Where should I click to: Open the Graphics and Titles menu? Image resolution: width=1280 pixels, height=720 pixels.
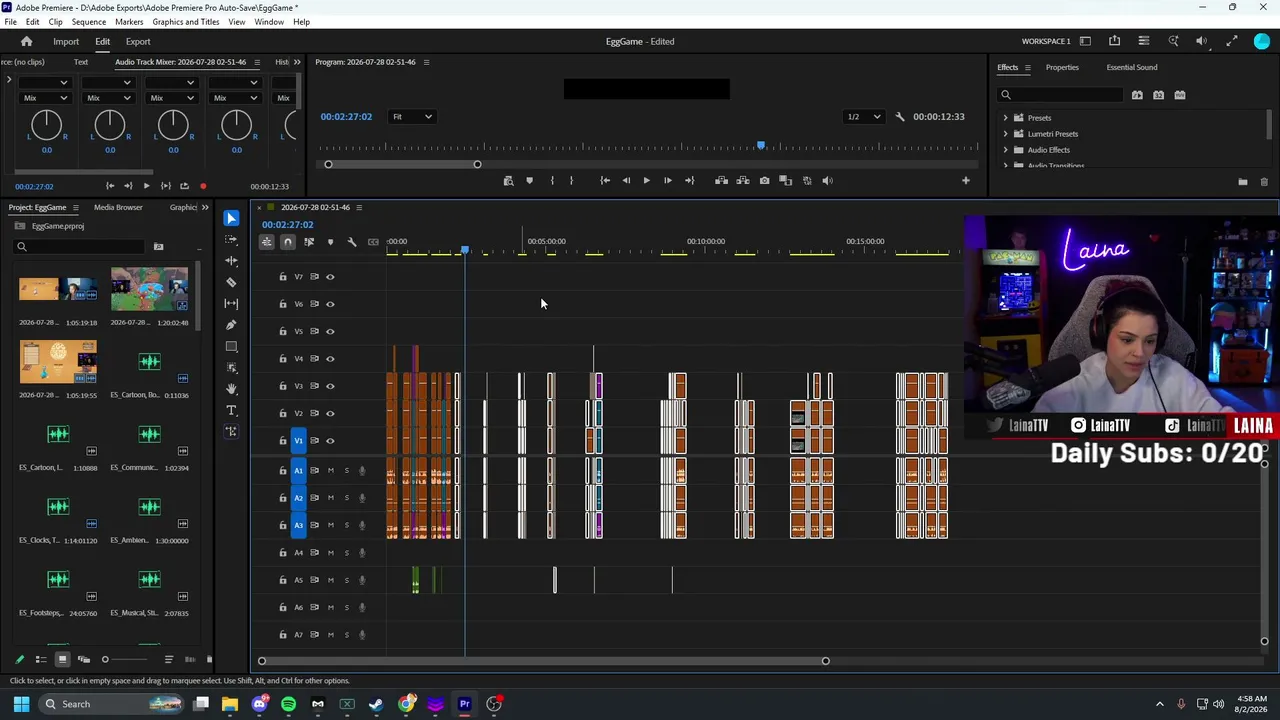tap(186, 22)
